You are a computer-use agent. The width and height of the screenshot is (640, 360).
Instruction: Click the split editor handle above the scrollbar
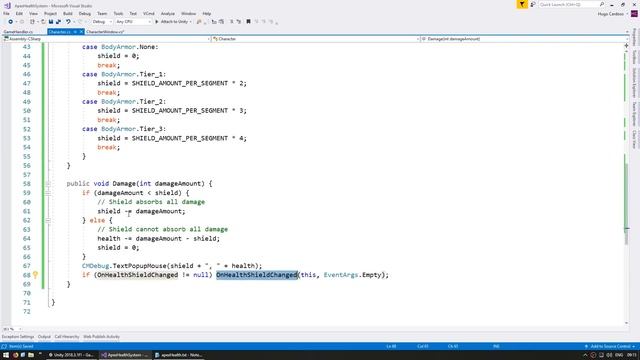[627, 46]
